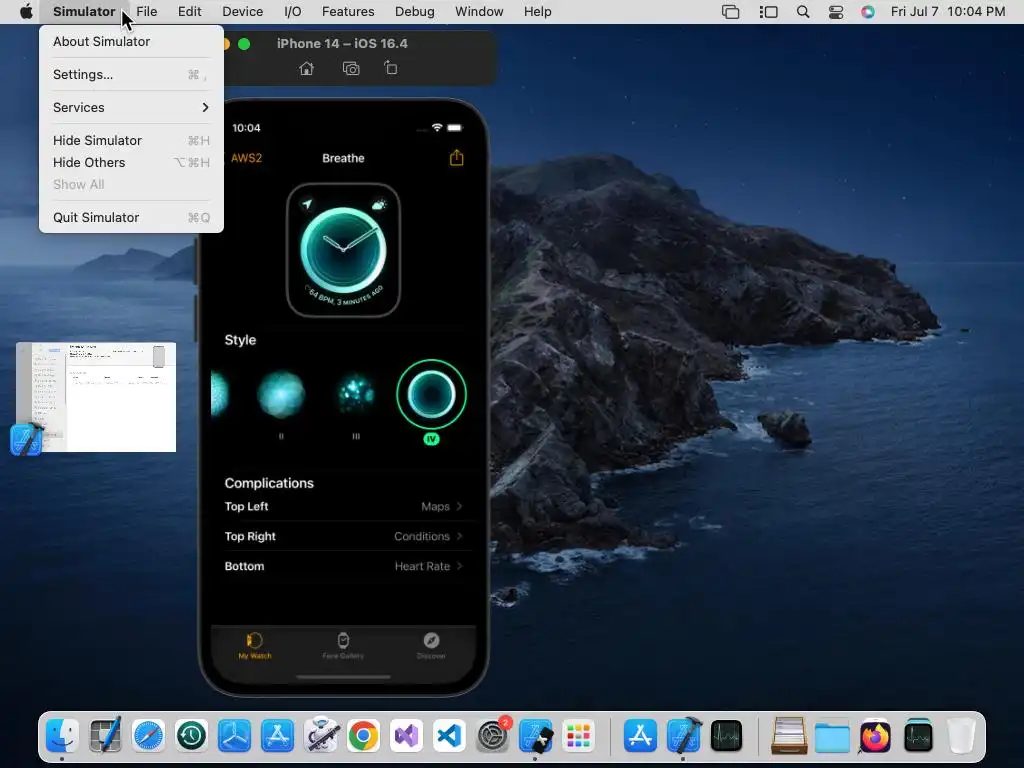Tap the Breathe watch face preview
The image size is (1024, 768).
click(344, 250)
